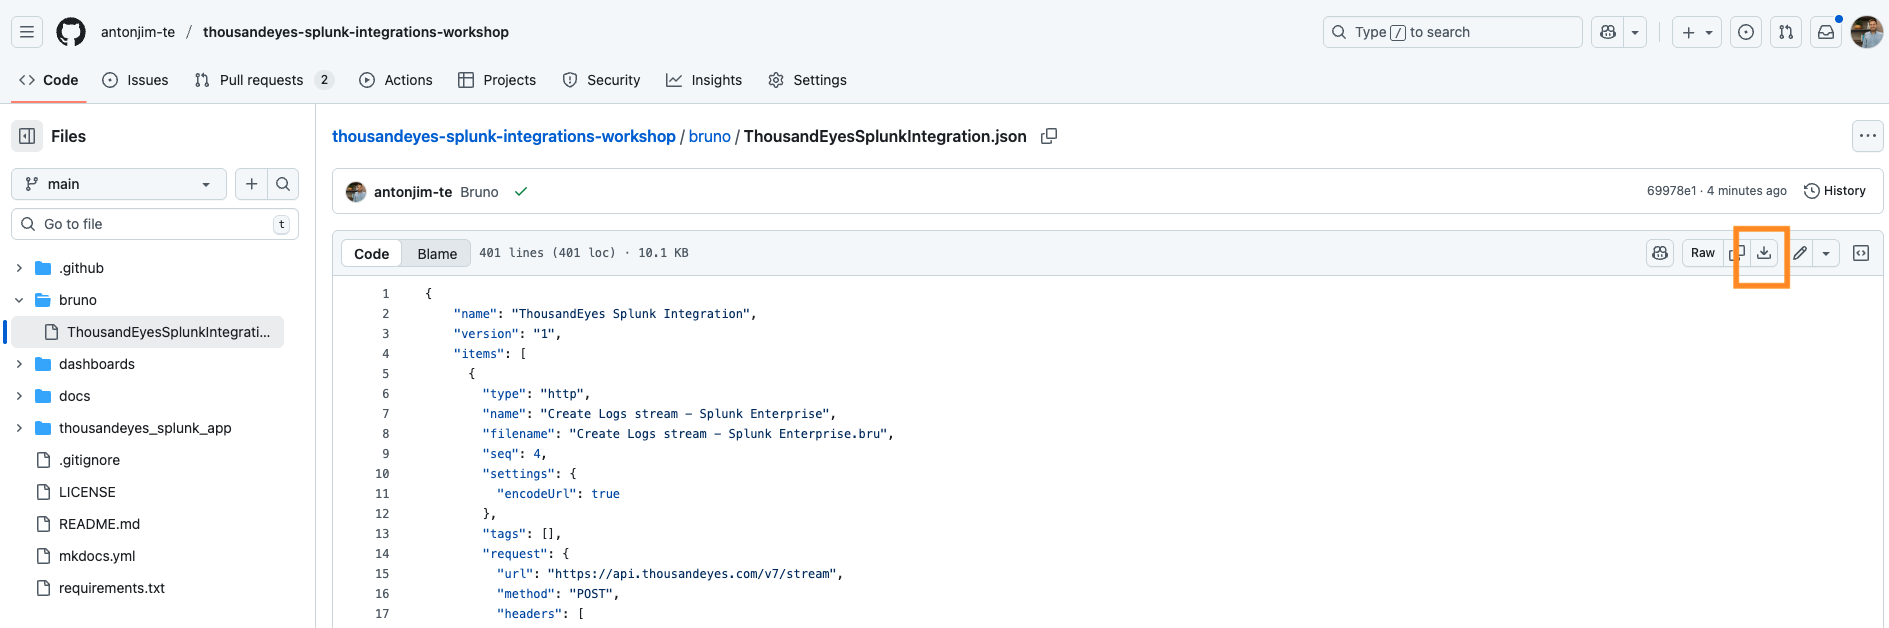Open README.md in the file tree
Screen dimensions: 1889x628
tap(99, 524)
